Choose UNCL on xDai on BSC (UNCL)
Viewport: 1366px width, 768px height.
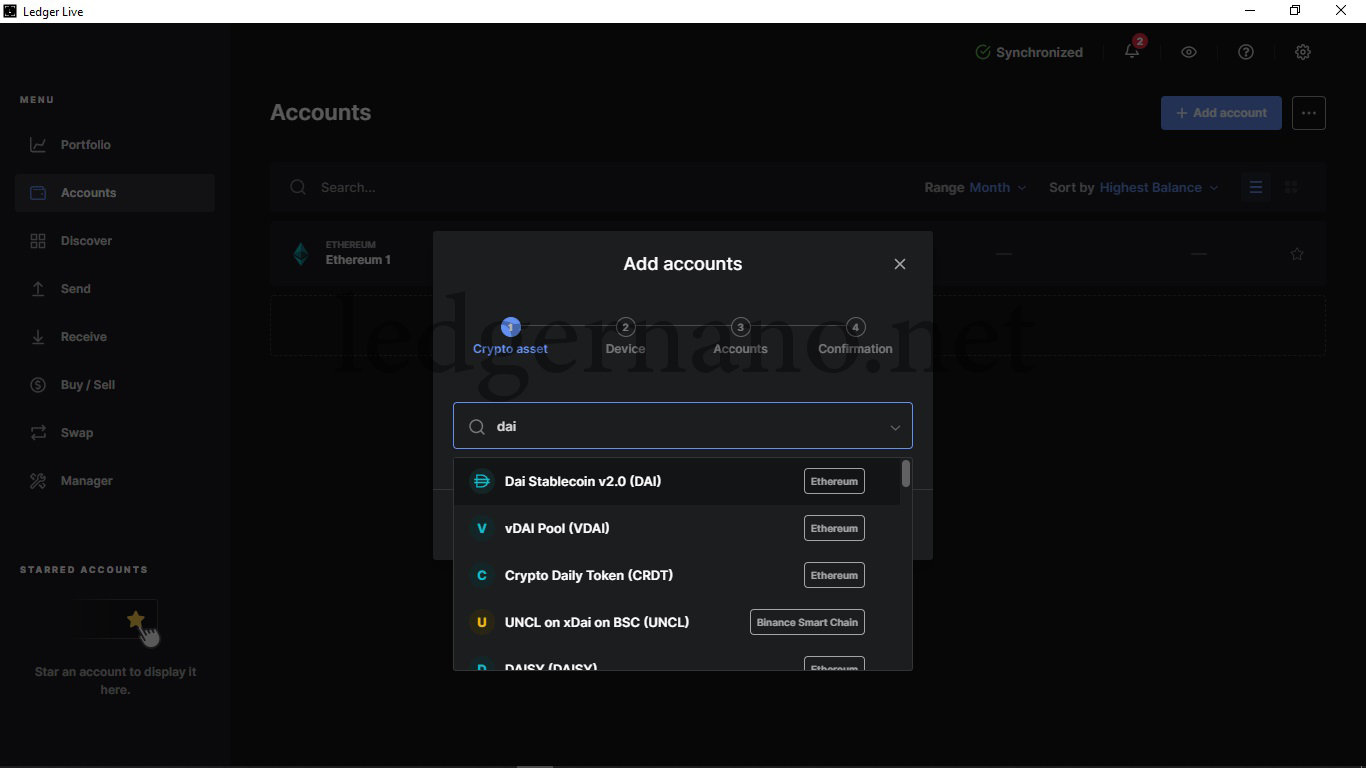677,622
